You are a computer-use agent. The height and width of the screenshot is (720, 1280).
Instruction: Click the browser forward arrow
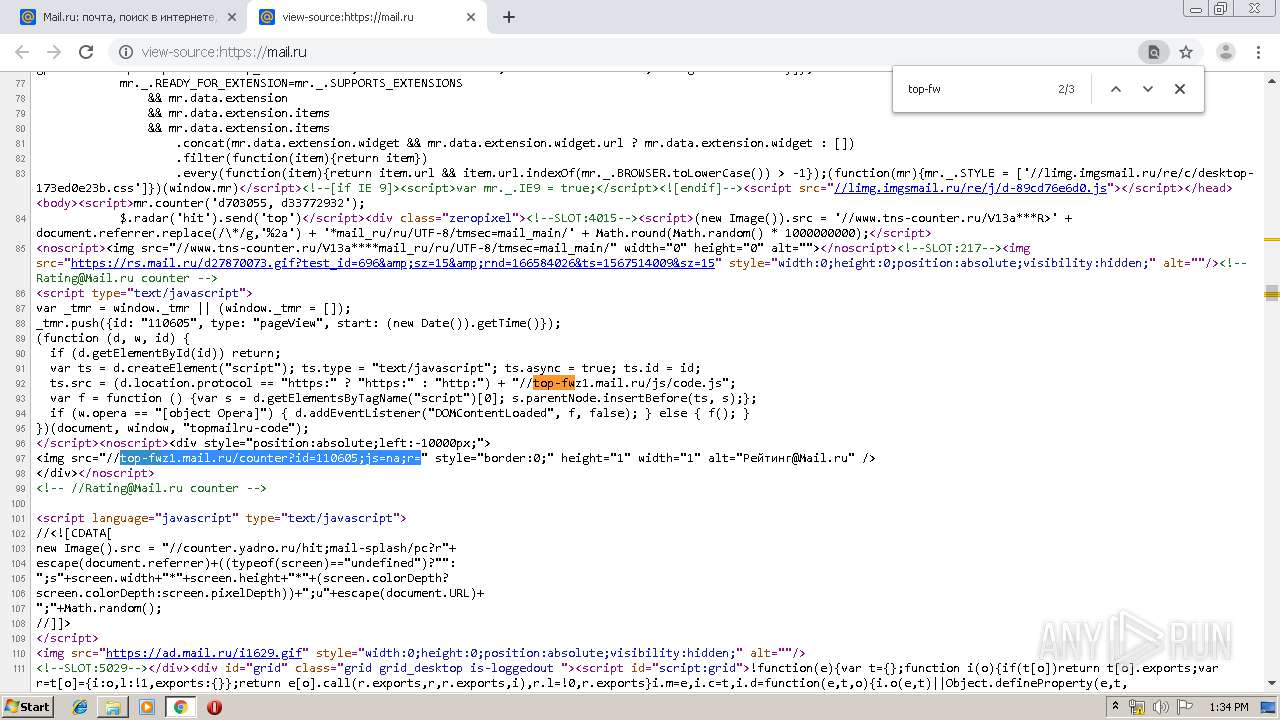54,52
